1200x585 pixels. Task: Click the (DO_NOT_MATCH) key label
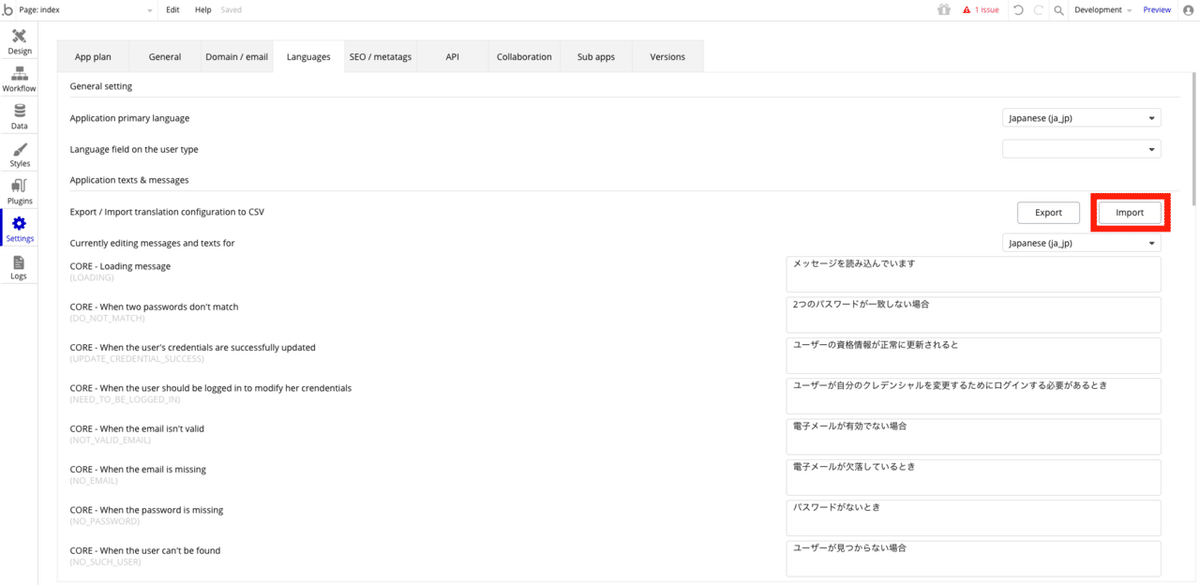[107, 318]
